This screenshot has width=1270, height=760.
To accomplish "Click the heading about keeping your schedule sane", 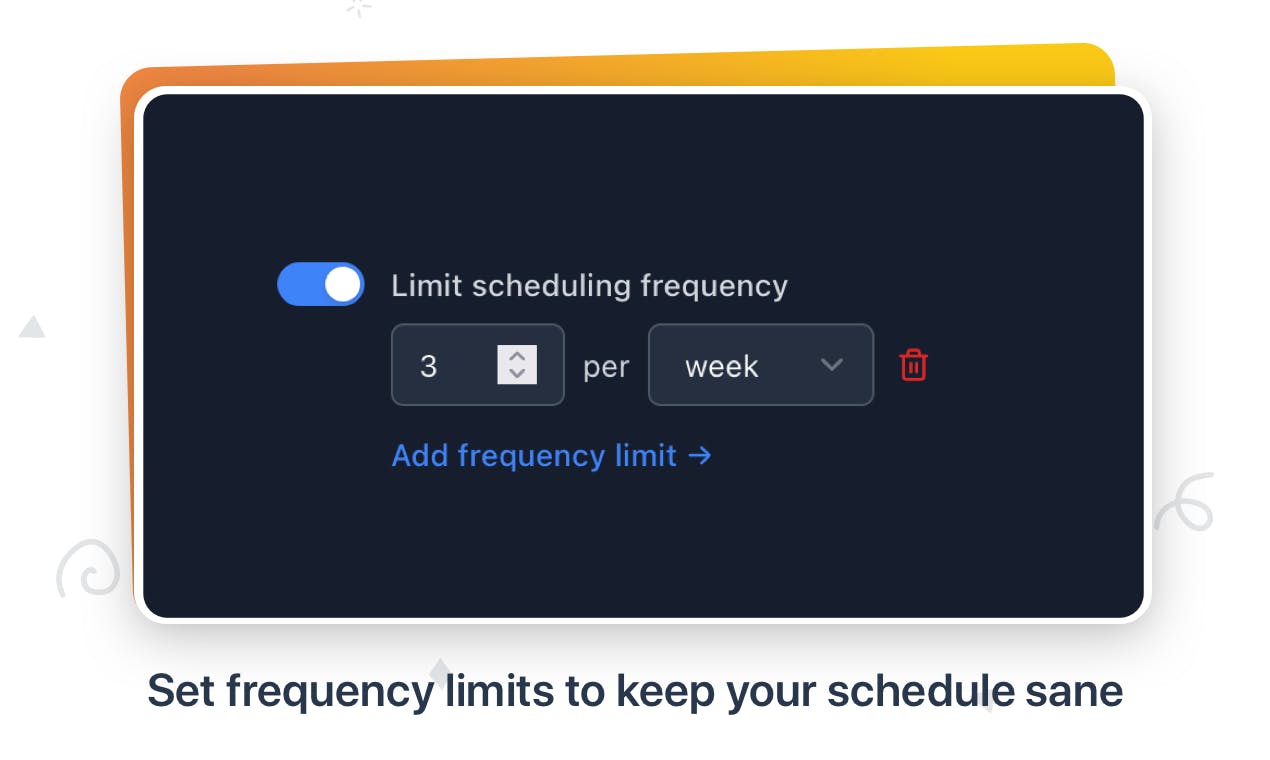I will point(635,691).
